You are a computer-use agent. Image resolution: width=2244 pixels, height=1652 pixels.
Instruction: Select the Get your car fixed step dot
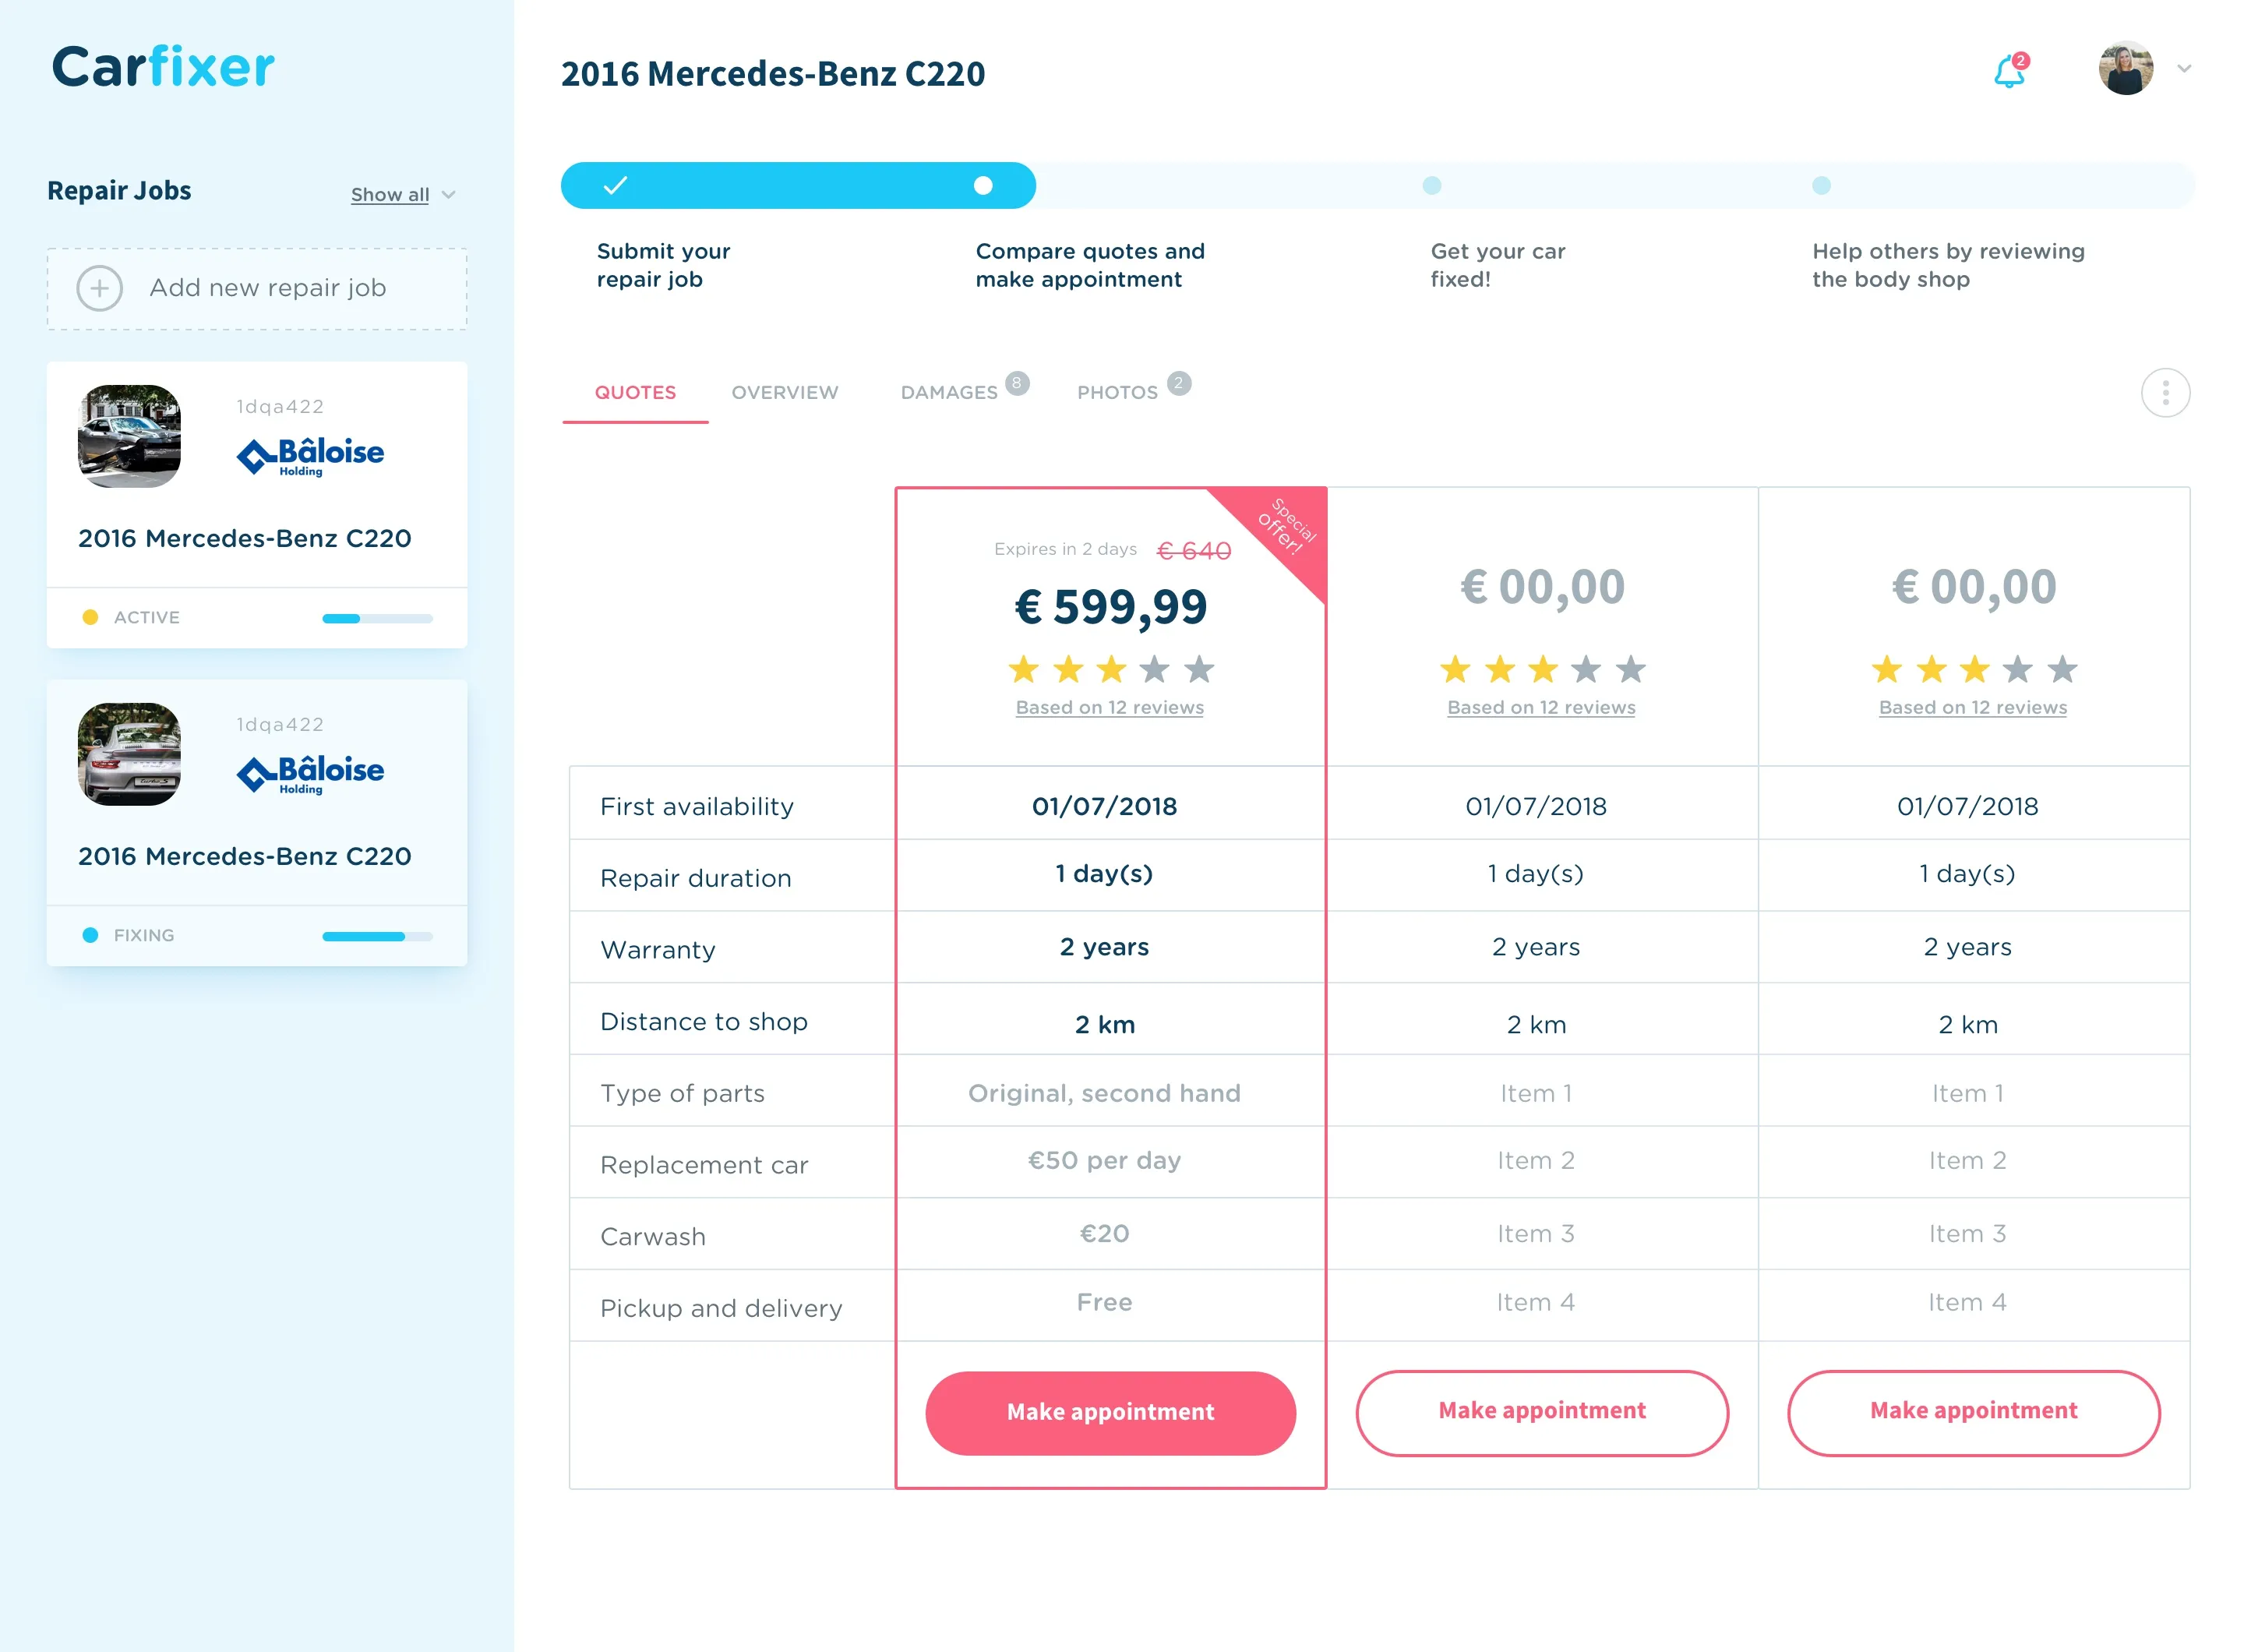pyautogui.click(x=1431, y=185)
